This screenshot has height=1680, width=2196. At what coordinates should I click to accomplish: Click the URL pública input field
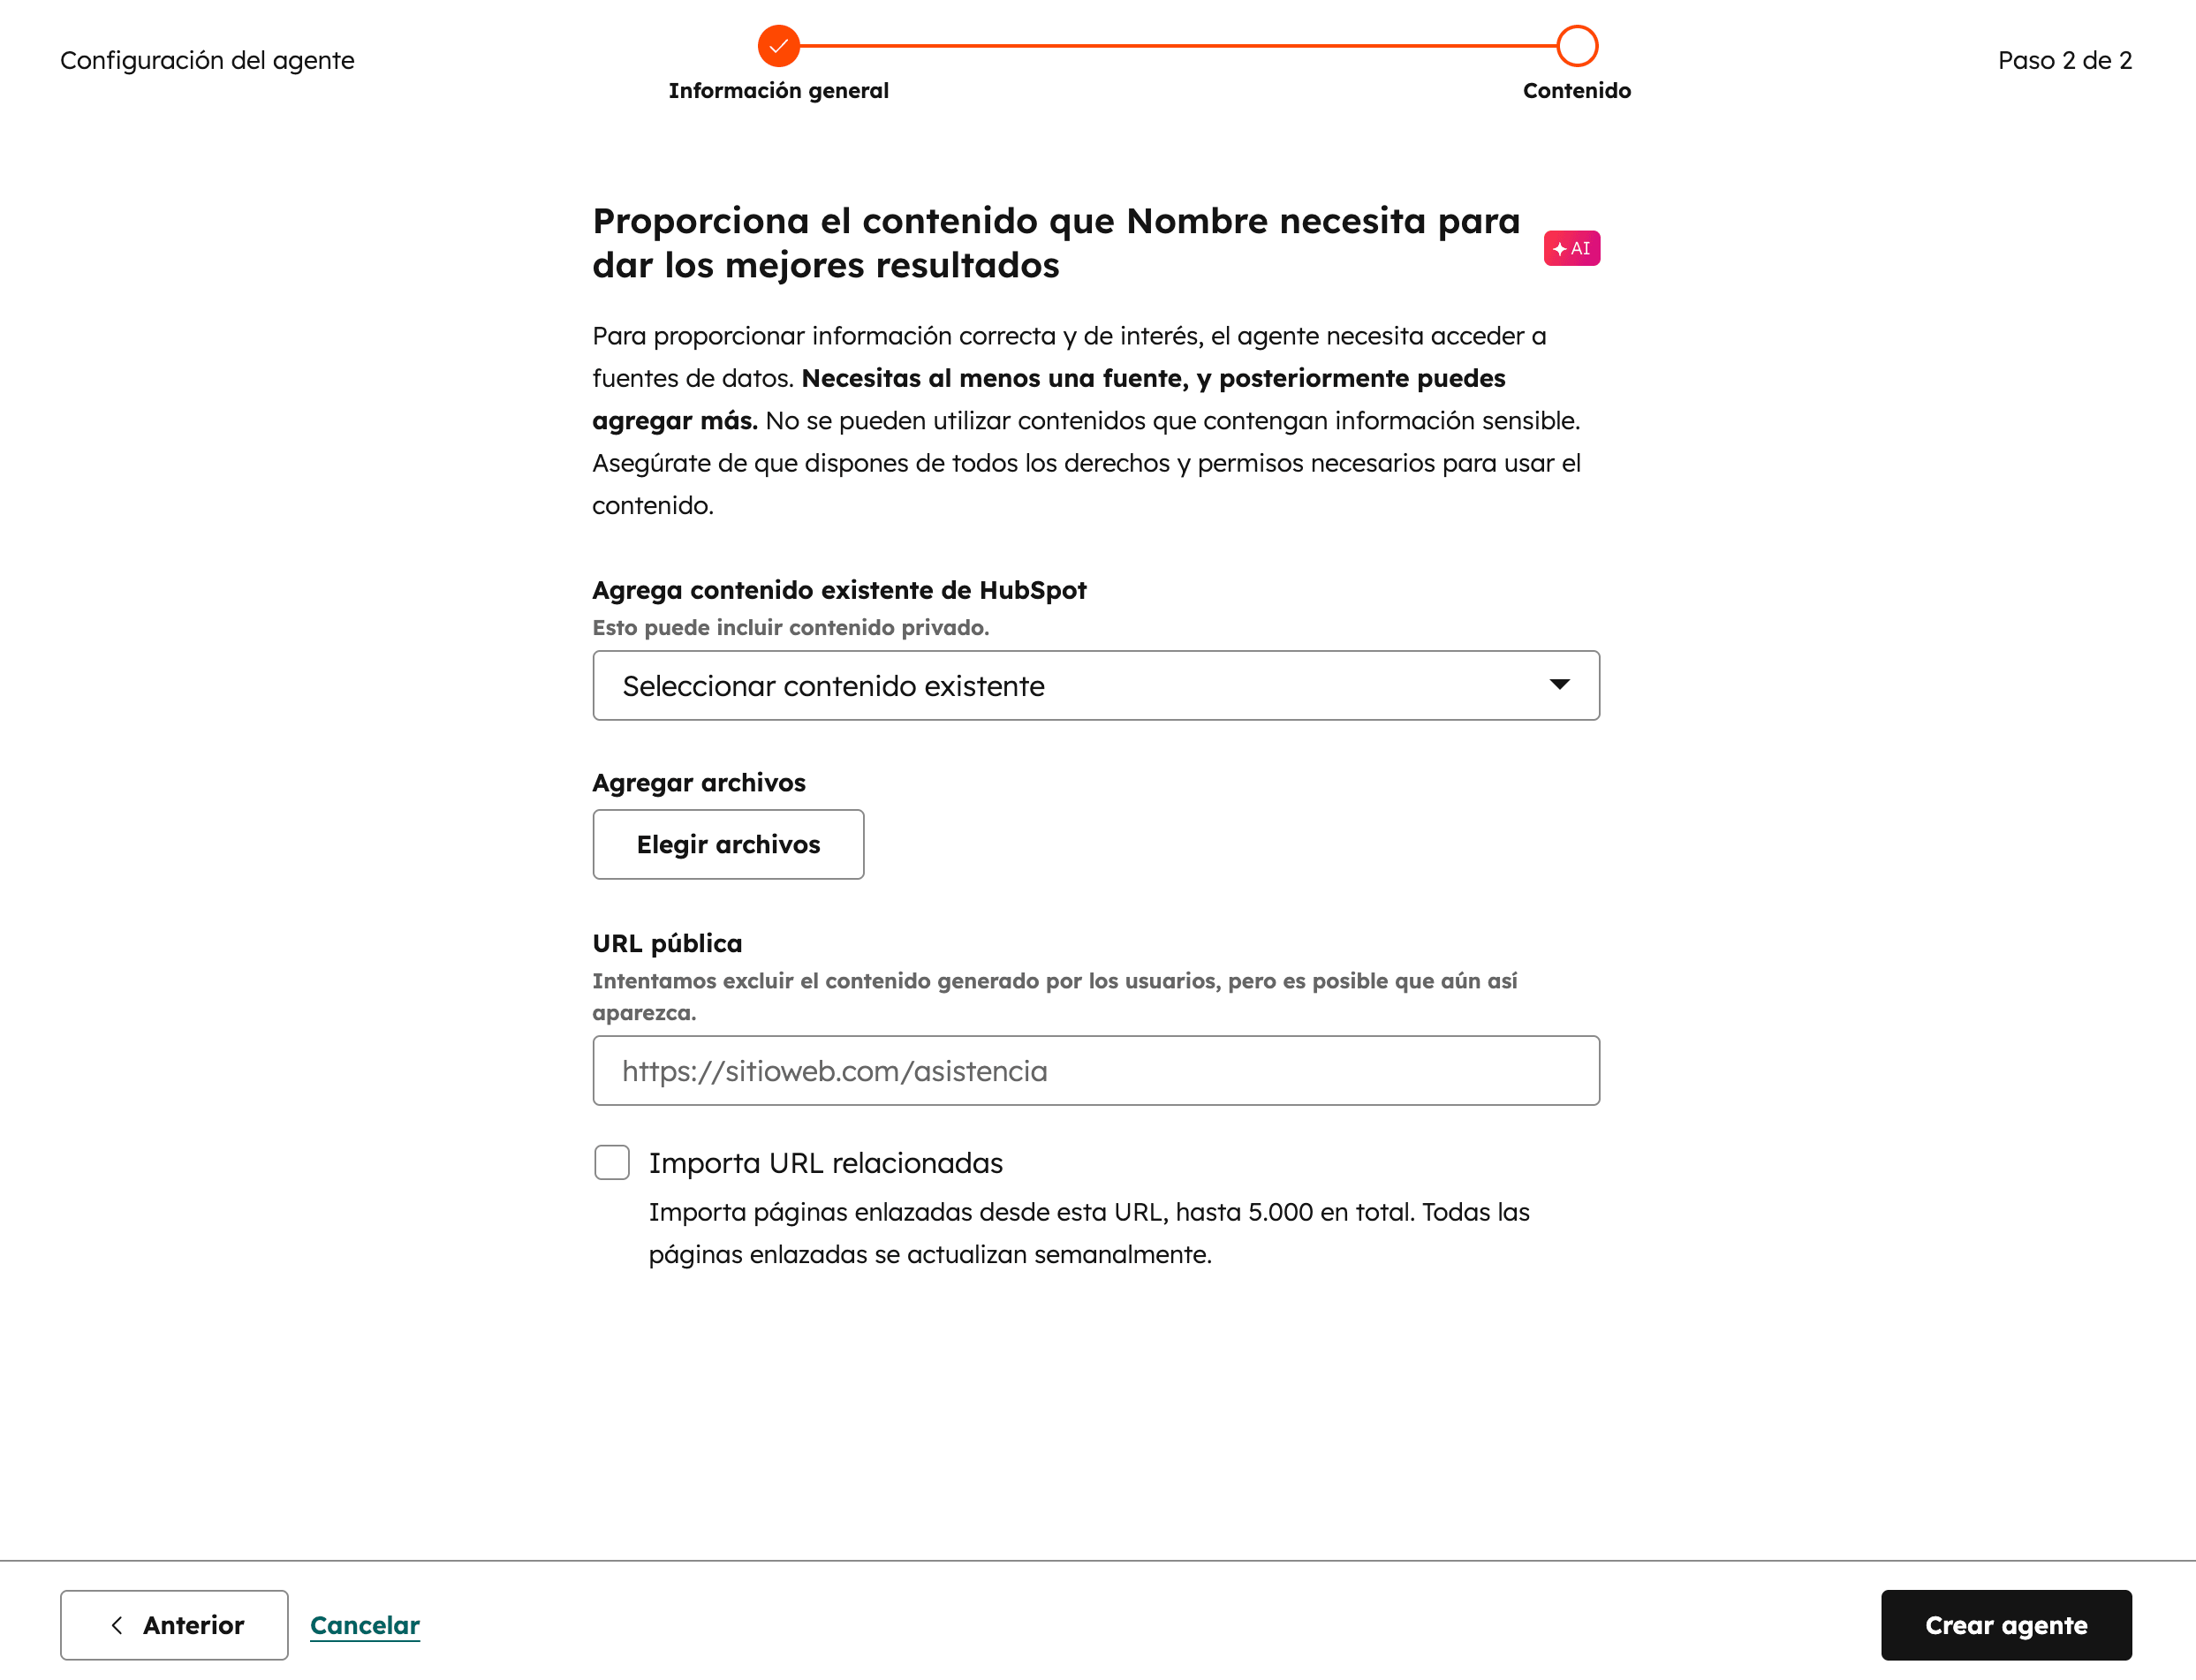(1096, 1070)
